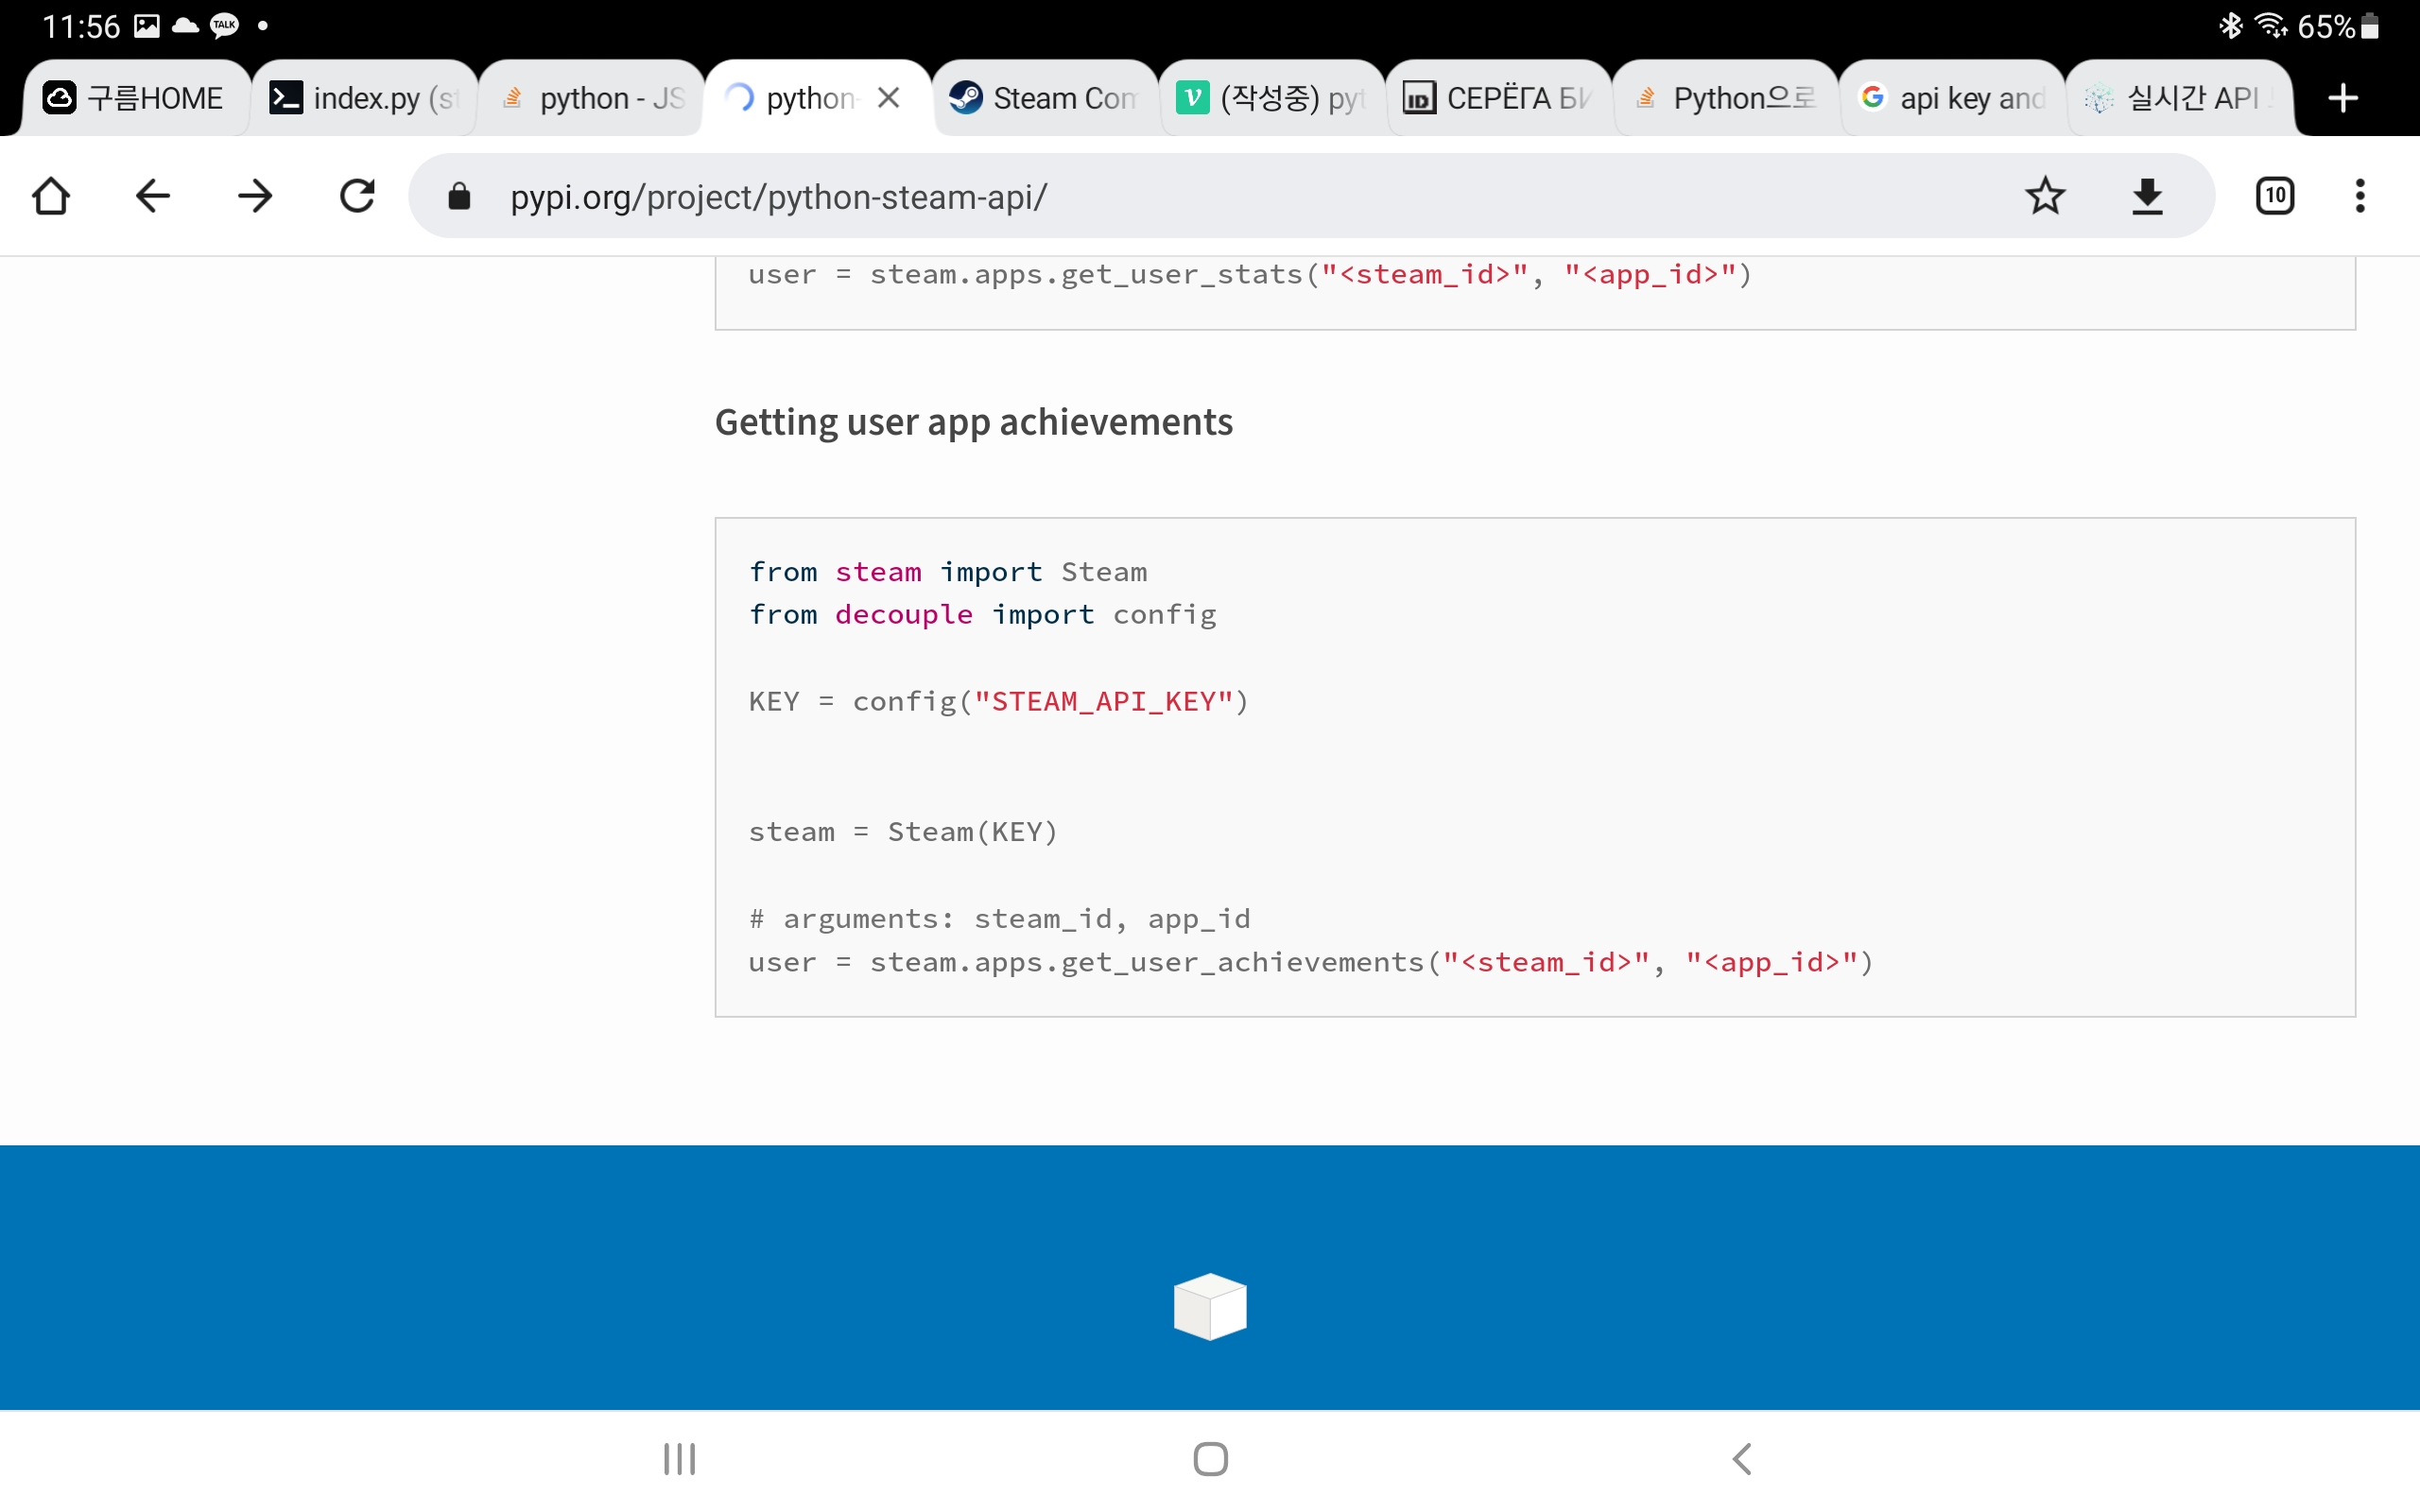Click the '# arguments: steam_id, app_id' comment
This screenshot has height=1512, width=2420.
(999, 918)
